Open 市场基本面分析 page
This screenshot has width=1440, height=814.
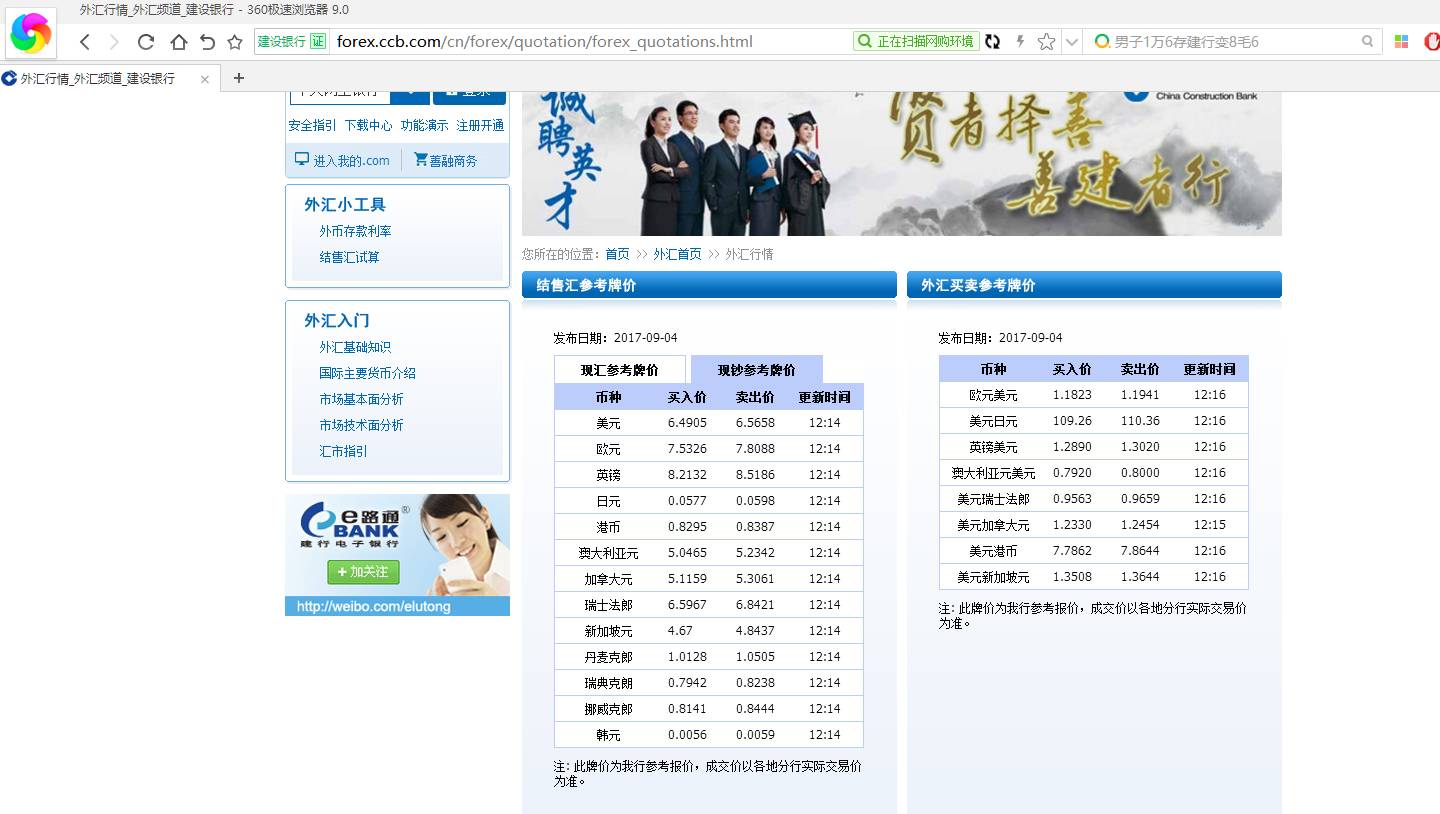(361, 399)
